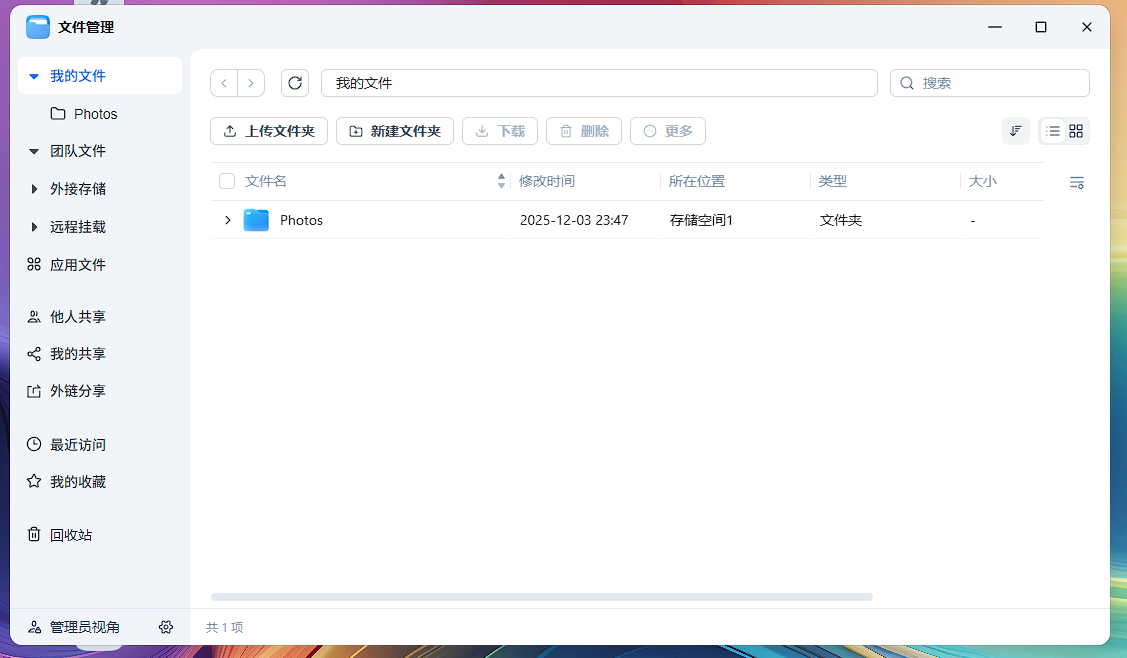This screenshot has height=658, width=1127.
Task: Switch to list view
Action: [x=1052, y=131]
